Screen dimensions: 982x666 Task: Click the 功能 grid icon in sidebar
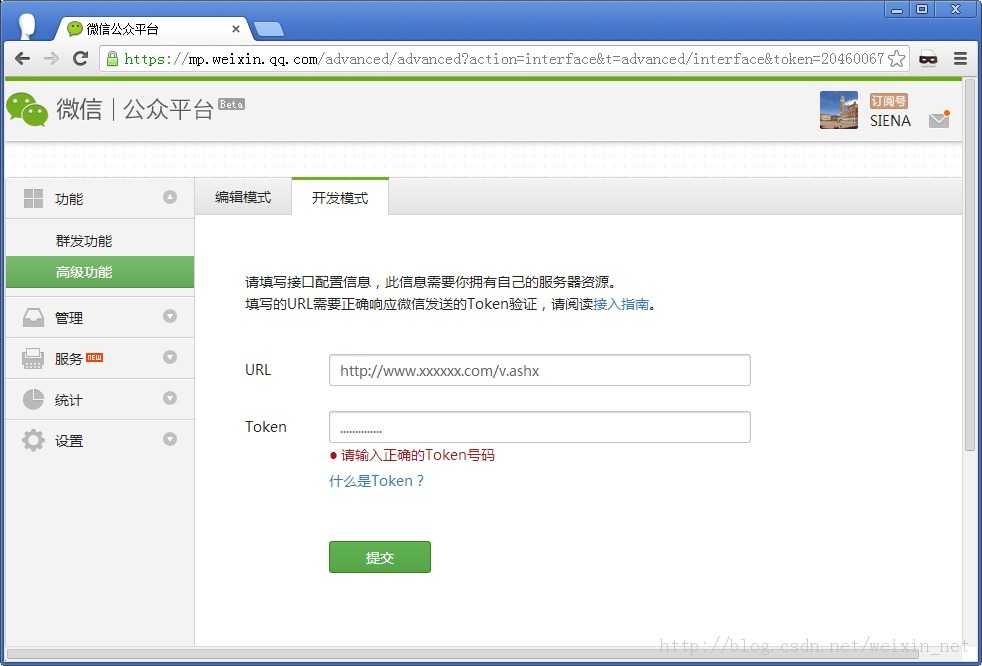33,199
